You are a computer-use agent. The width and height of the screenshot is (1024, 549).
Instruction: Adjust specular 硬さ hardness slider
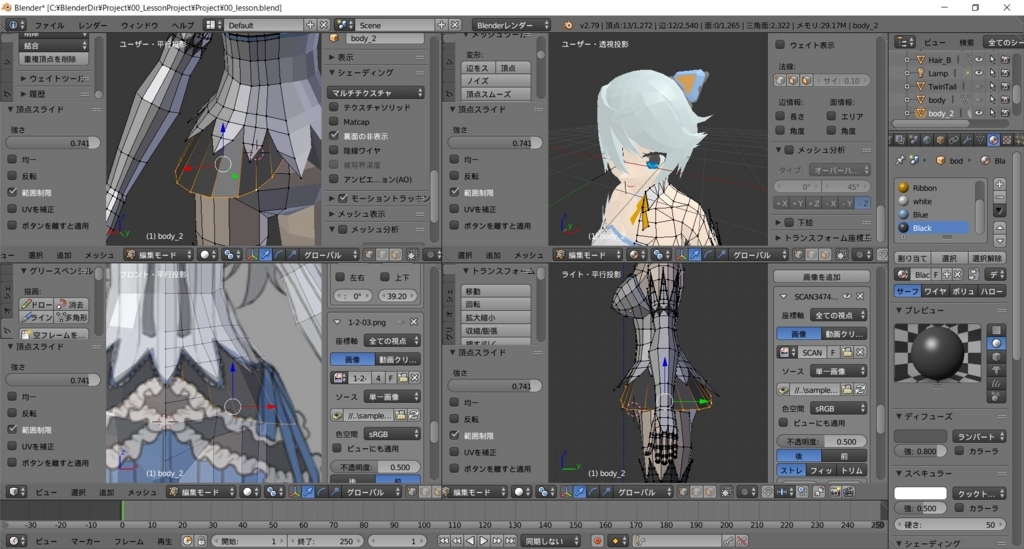point(950,525)
